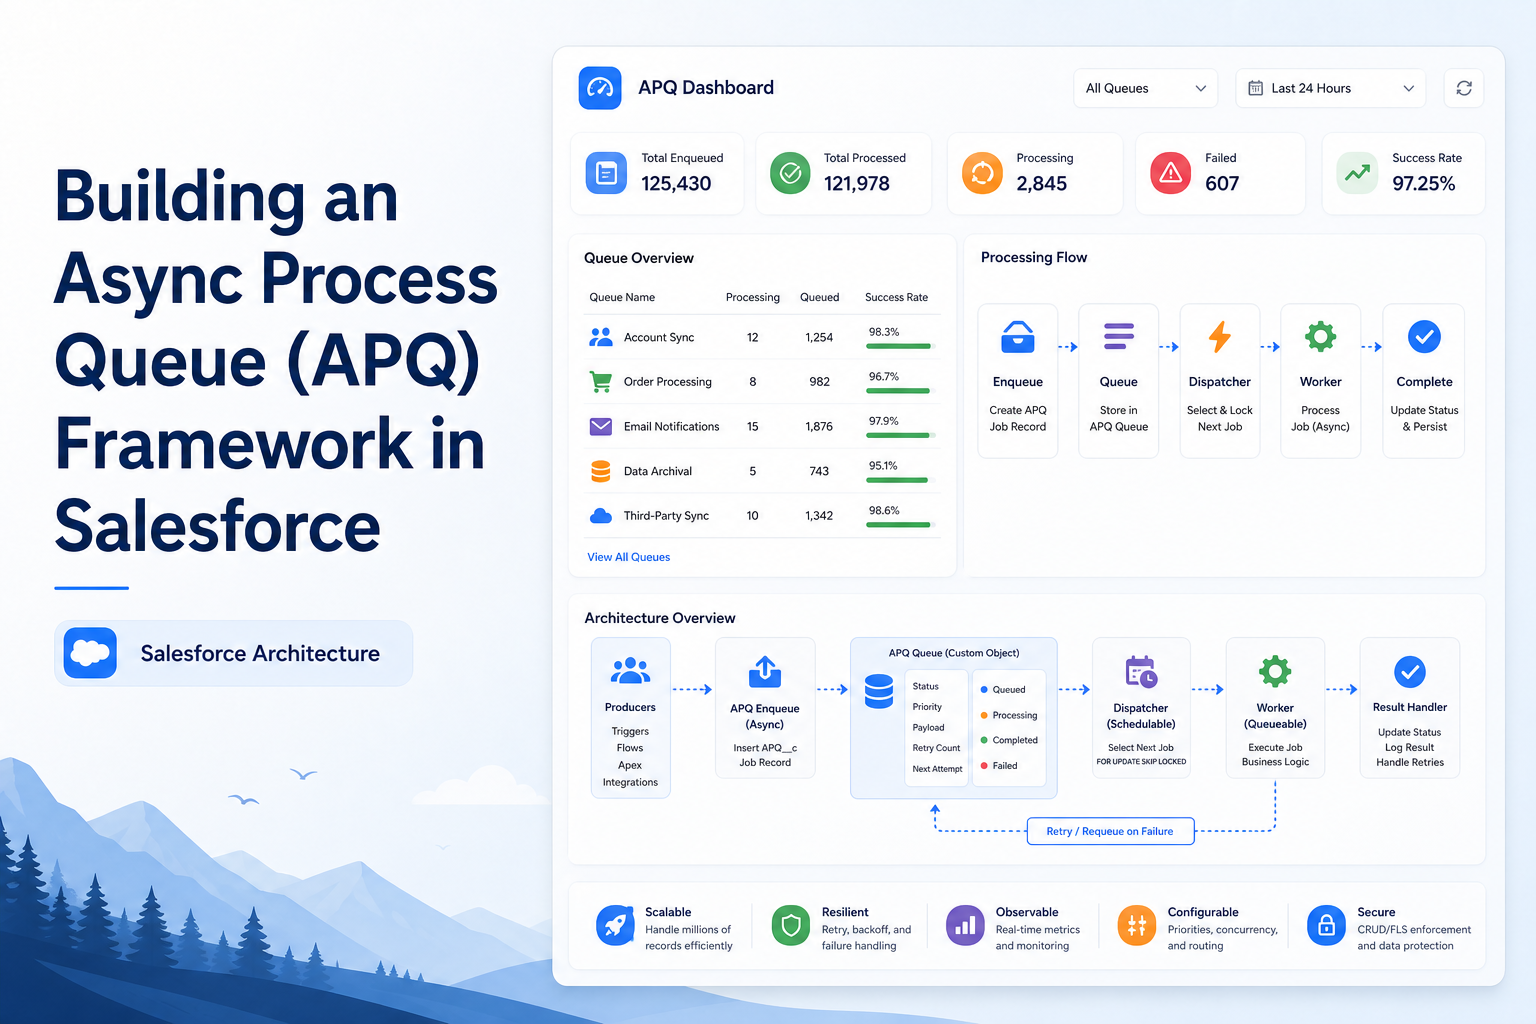Click the Producers group icon
Screen dimensions: 1536x1024
(x=630, y=671)
